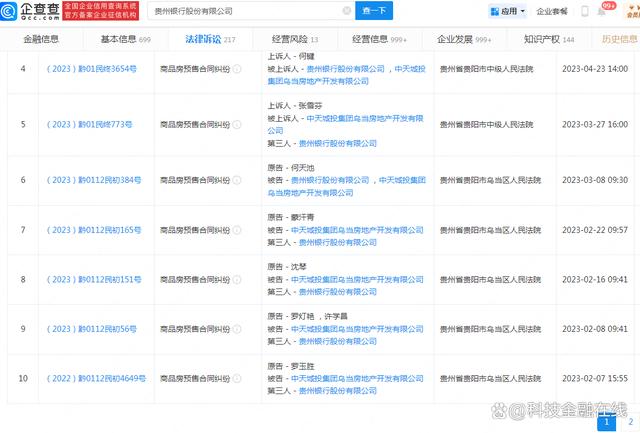Clear the search box with the X icon
The image size is (640, 433).
click(x=347, y=11)
